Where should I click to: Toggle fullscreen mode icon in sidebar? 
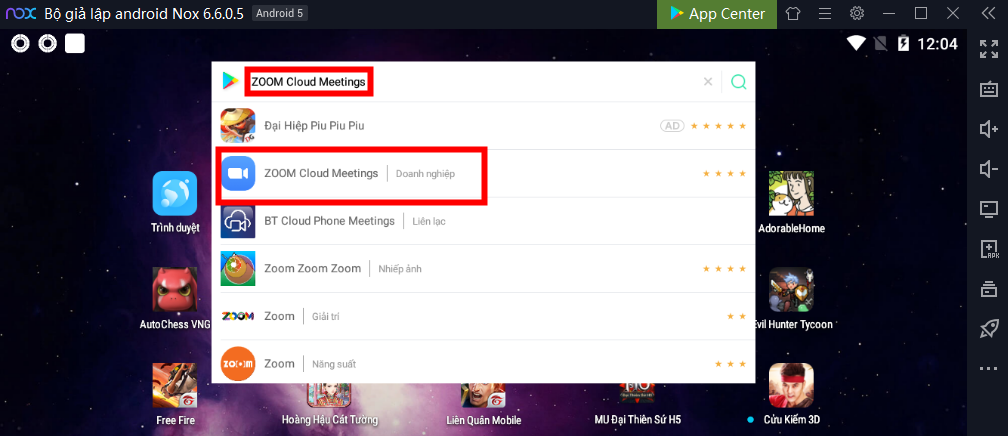click(989, 49)
